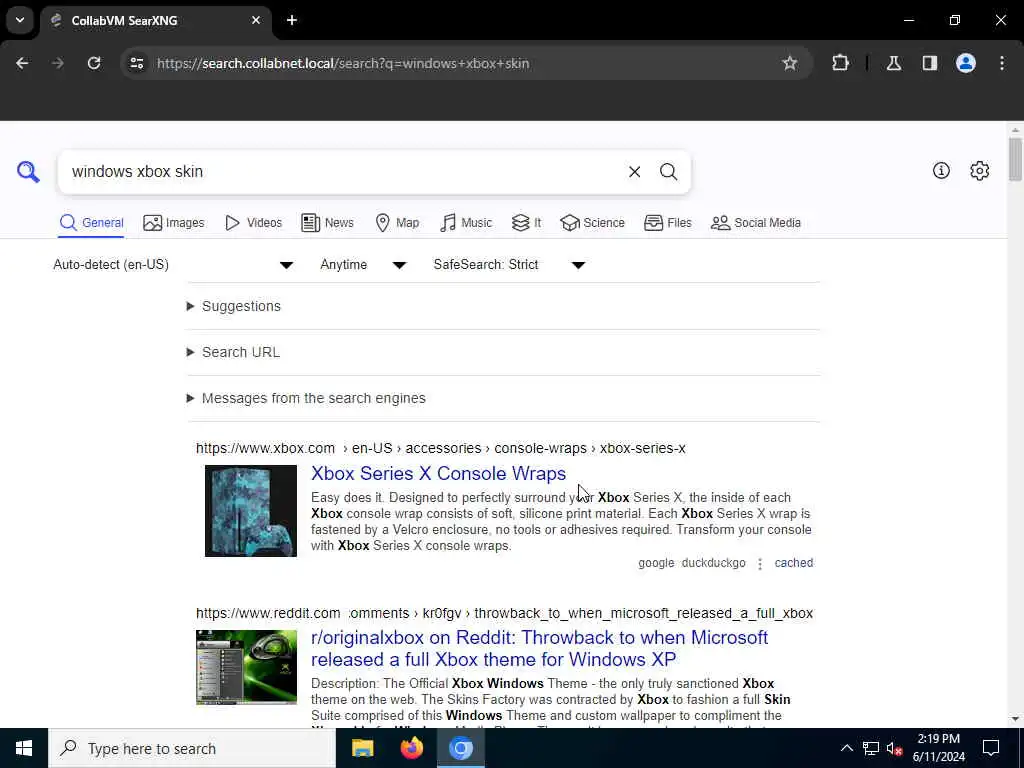The height and width of the screenshot is (768, 1024).
Task: Click the Chromium taskbar icon
Action: coord(460,748)
